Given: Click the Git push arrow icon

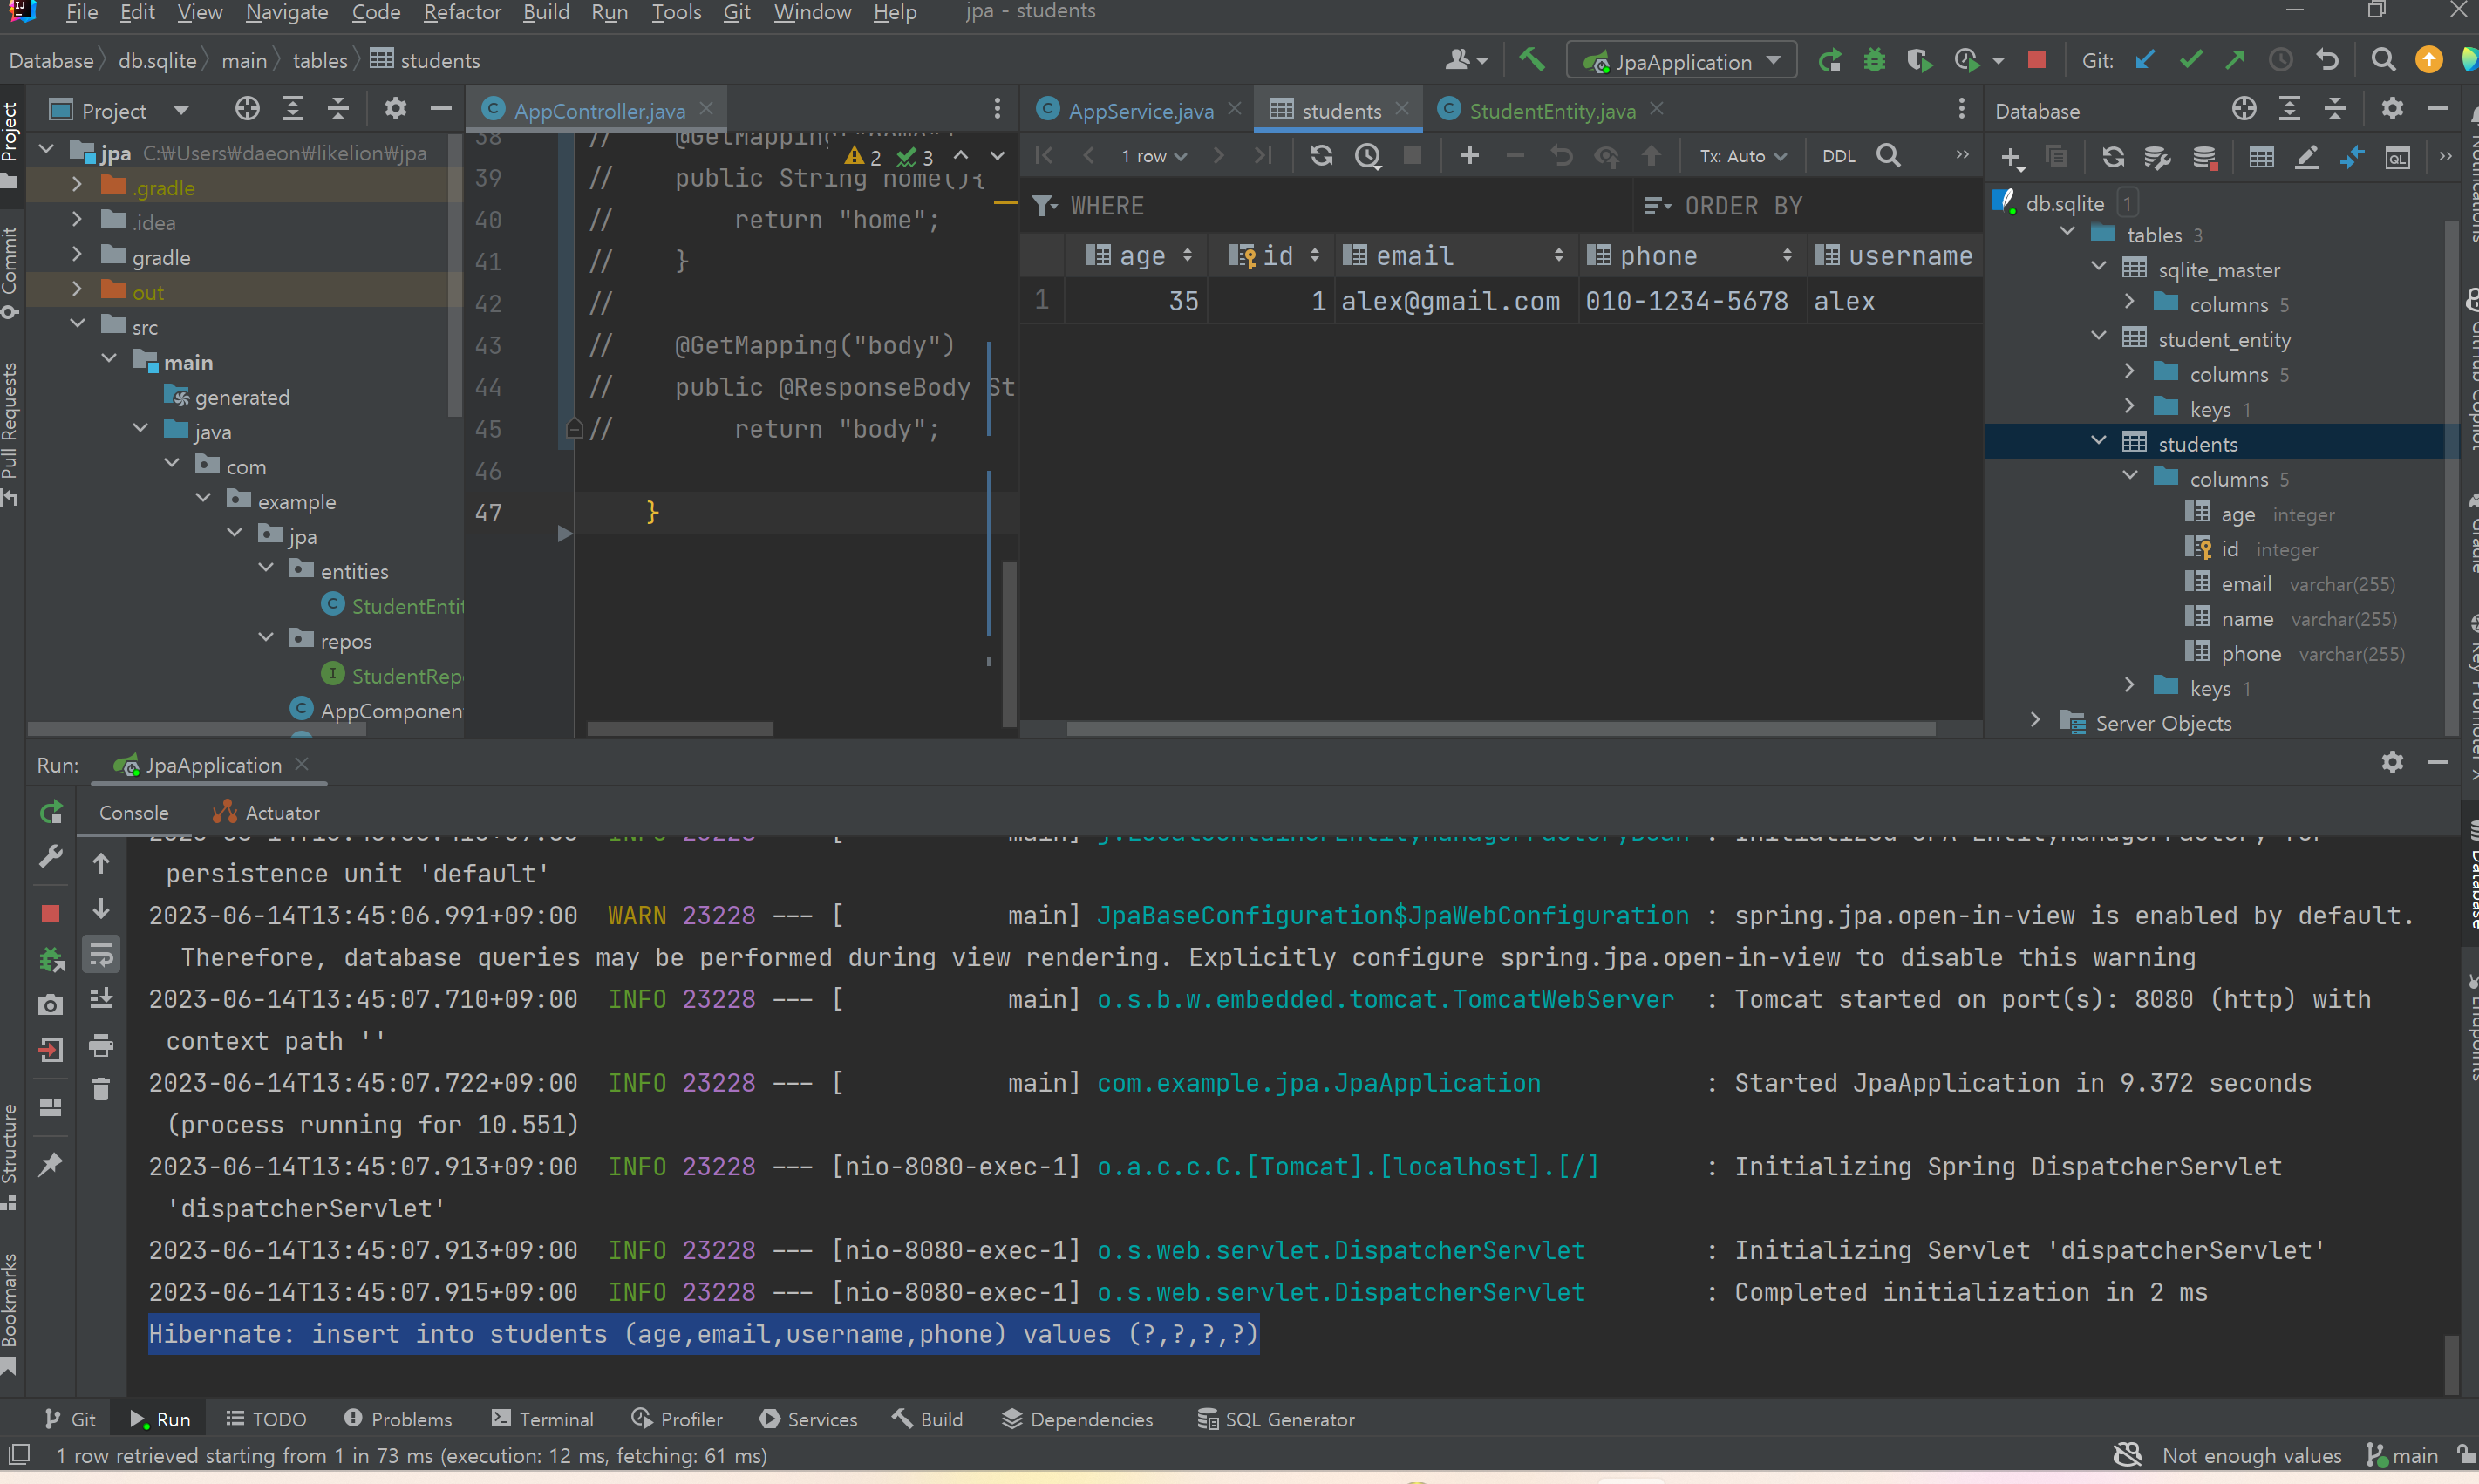Looking at the screenshot, I should (x=2235, y=60).
